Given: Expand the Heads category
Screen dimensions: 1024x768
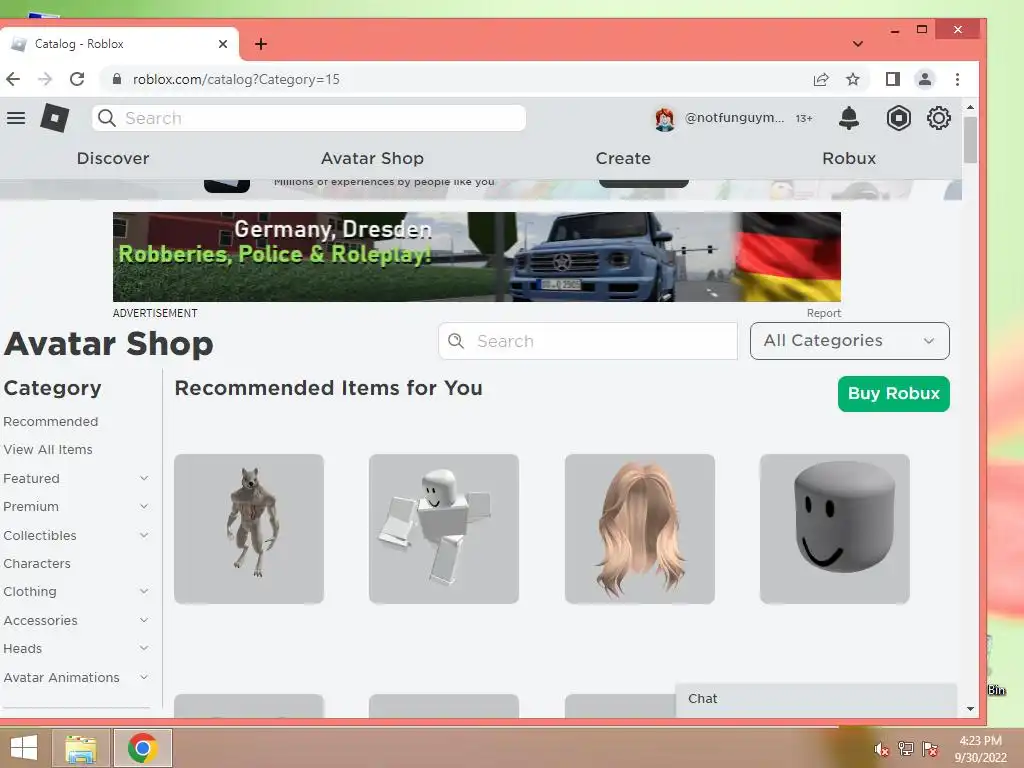Looking at the screenshot, I should (144, 648).
